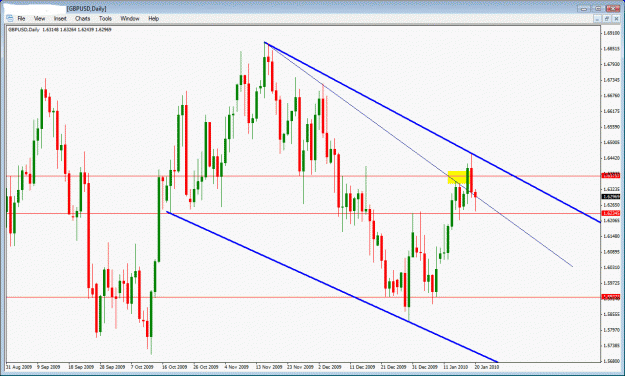The height and width of the screenshot is (376, 625).
Task: Click the 20 Jan 2010 date label
Action: point(486,367)
